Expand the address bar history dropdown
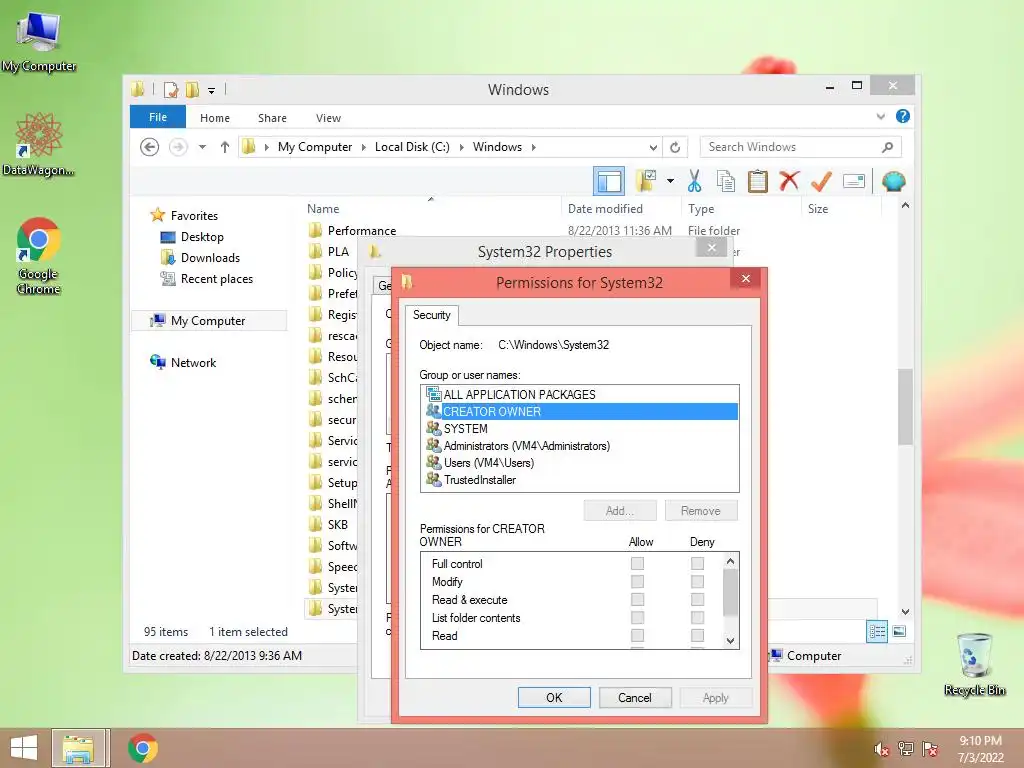The height and width of the screenshot is (768, 1024). pyautogui.click(x=653, y=148)
